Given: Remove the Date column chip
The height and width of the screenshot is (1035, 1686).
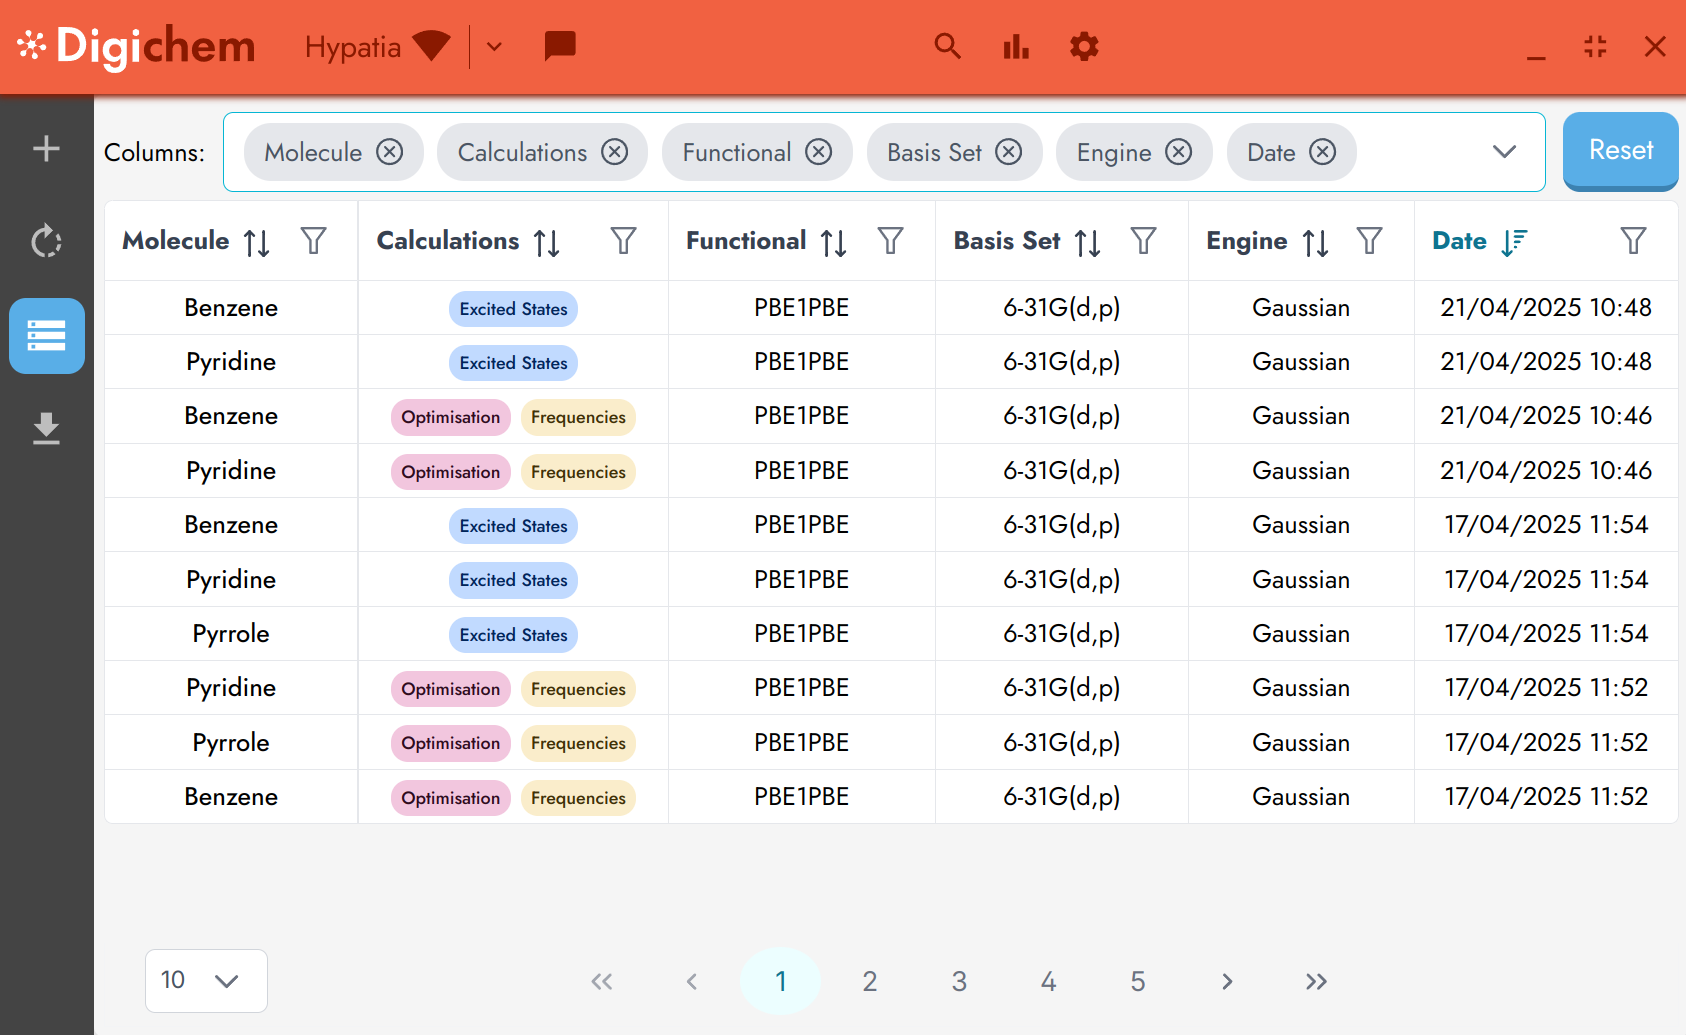Looking at the screenshot, I should tap(1323, 152).
